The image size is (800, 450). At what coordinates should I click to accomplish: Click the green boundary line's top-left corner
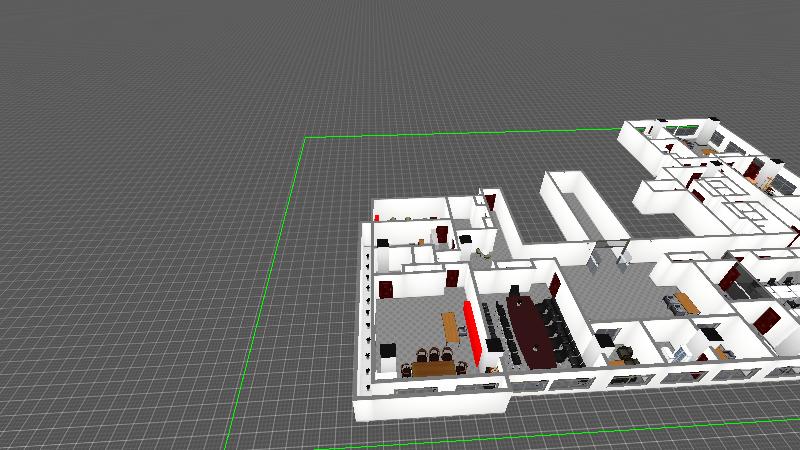click(304, 137)
